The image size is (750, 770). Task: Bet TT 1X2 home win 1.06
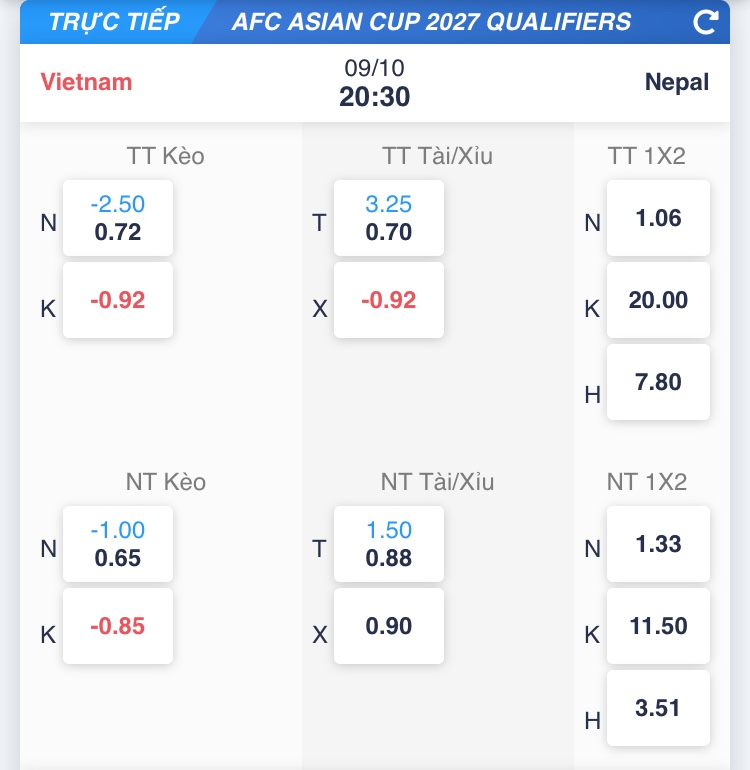click(658, 218)
